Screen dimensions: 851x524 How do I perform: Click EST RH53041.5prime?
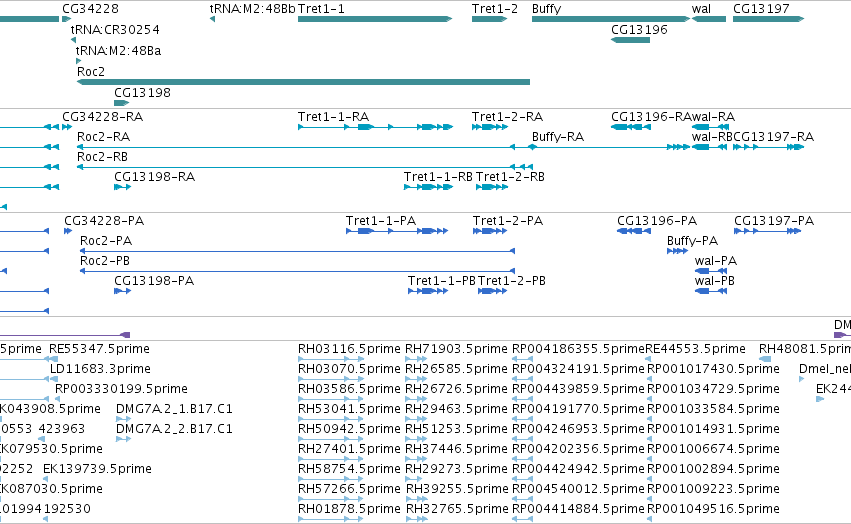tap(349, 408)
